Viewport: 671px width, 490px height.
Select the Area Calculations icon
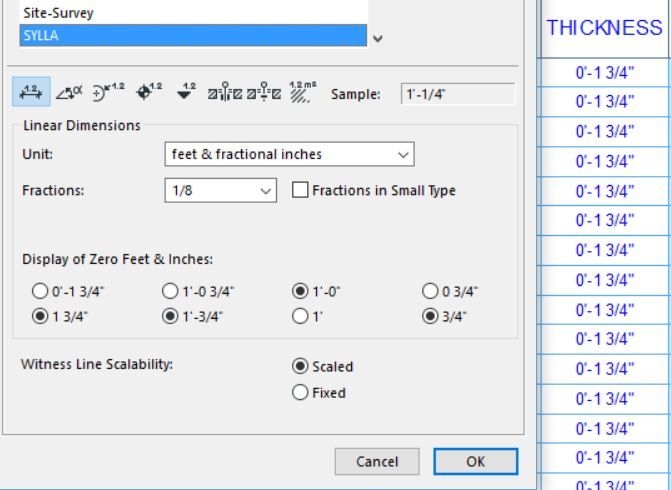(x=297, y=94)
